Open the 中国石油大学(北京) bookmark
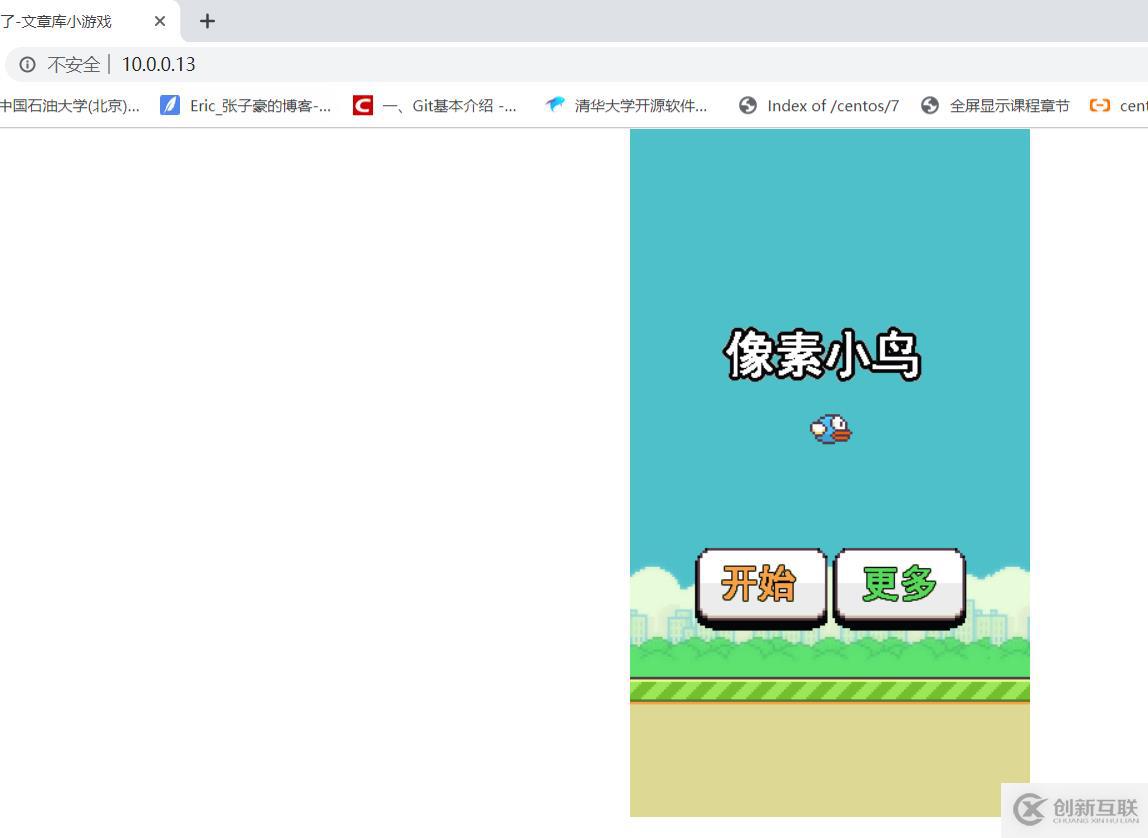This screenshot has width=1148, height=838. [x=70, y=105]
